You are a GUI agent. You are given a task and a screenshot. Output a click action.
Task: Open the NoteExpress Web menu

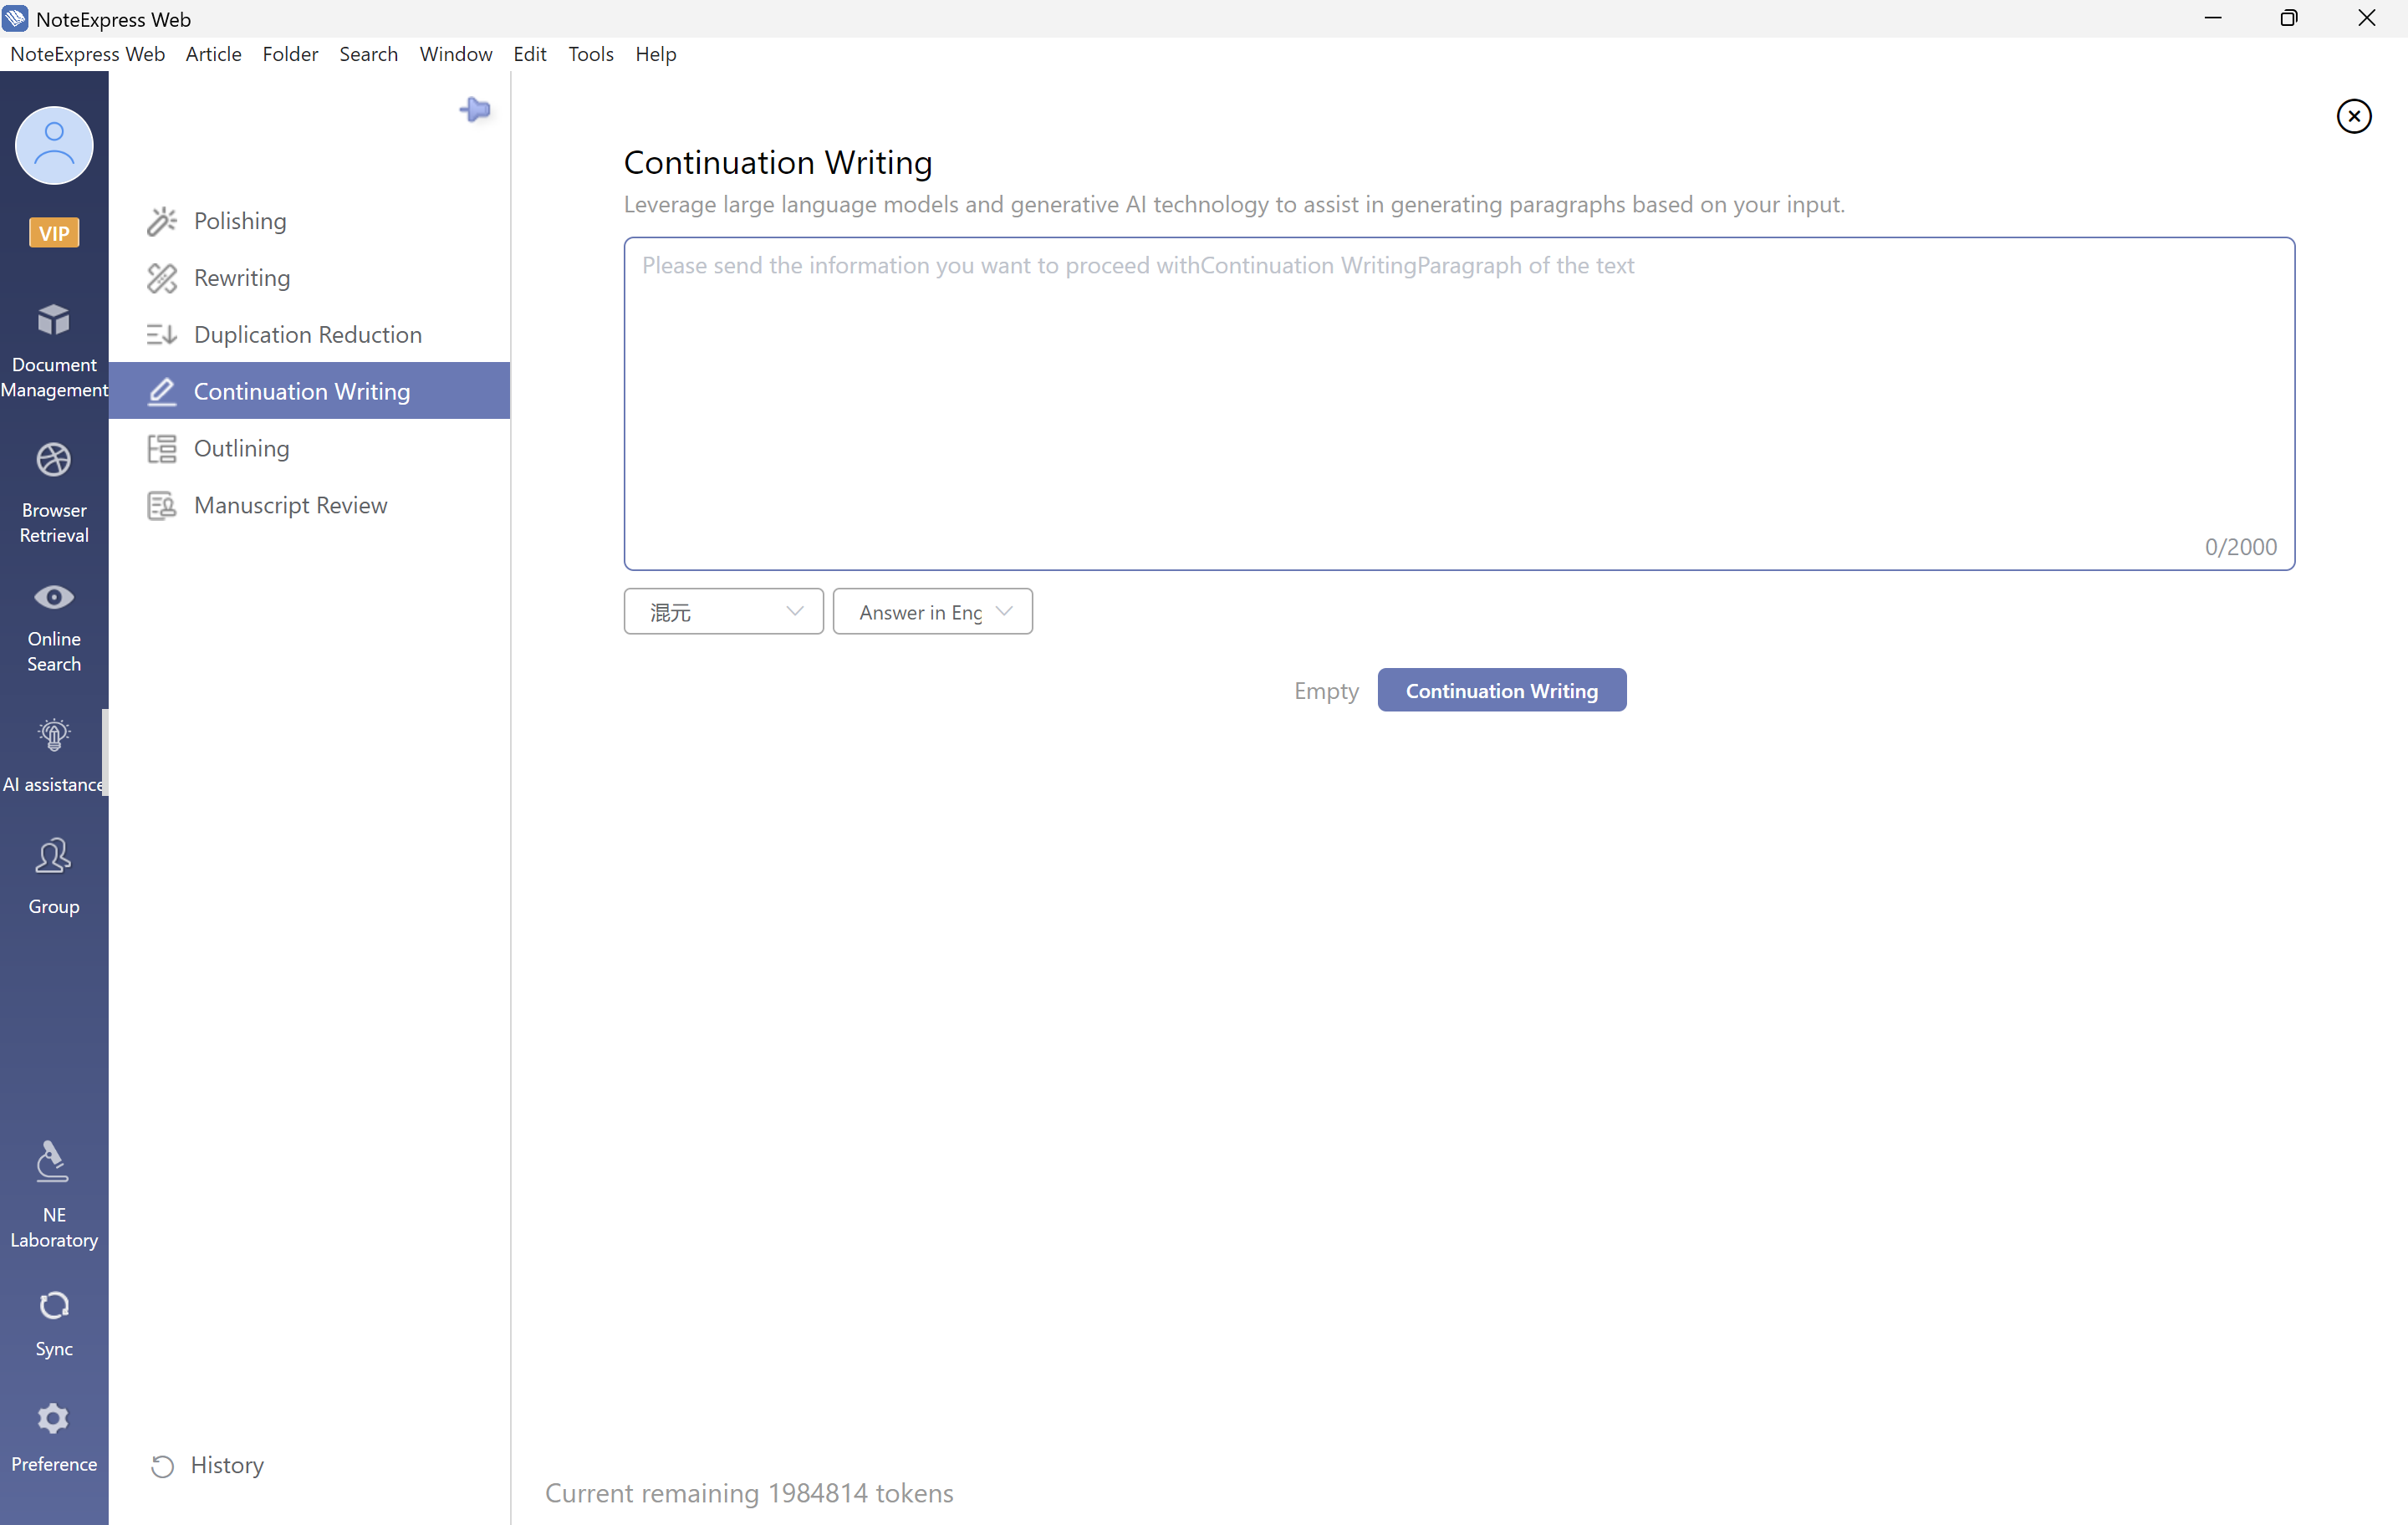coord(88,54)
